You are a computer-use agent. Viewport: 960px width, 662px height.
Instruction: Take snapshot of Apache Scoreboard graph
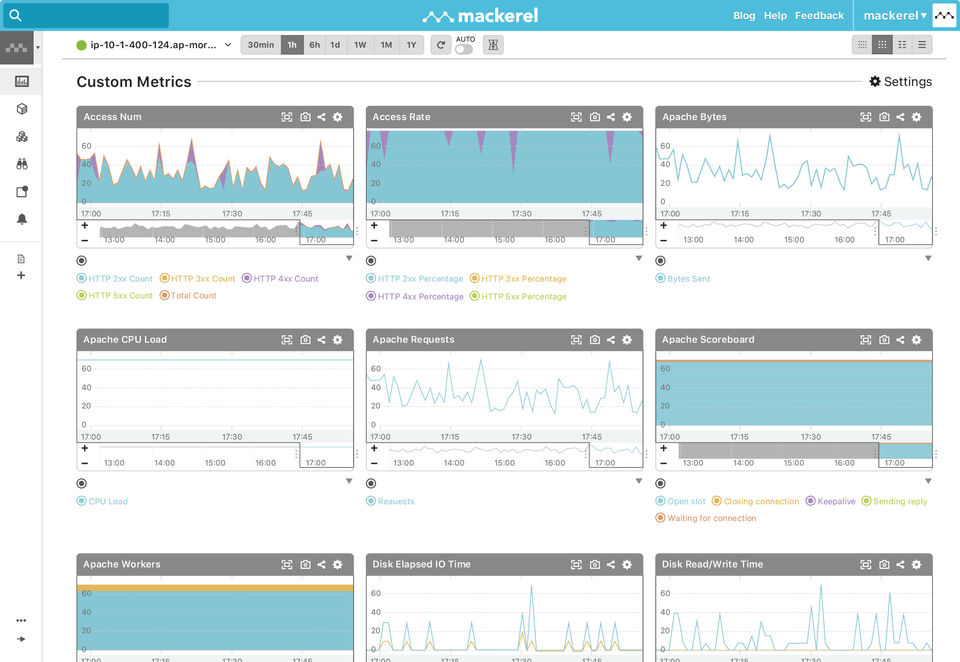pyautogui.click(x=884, y=340)
